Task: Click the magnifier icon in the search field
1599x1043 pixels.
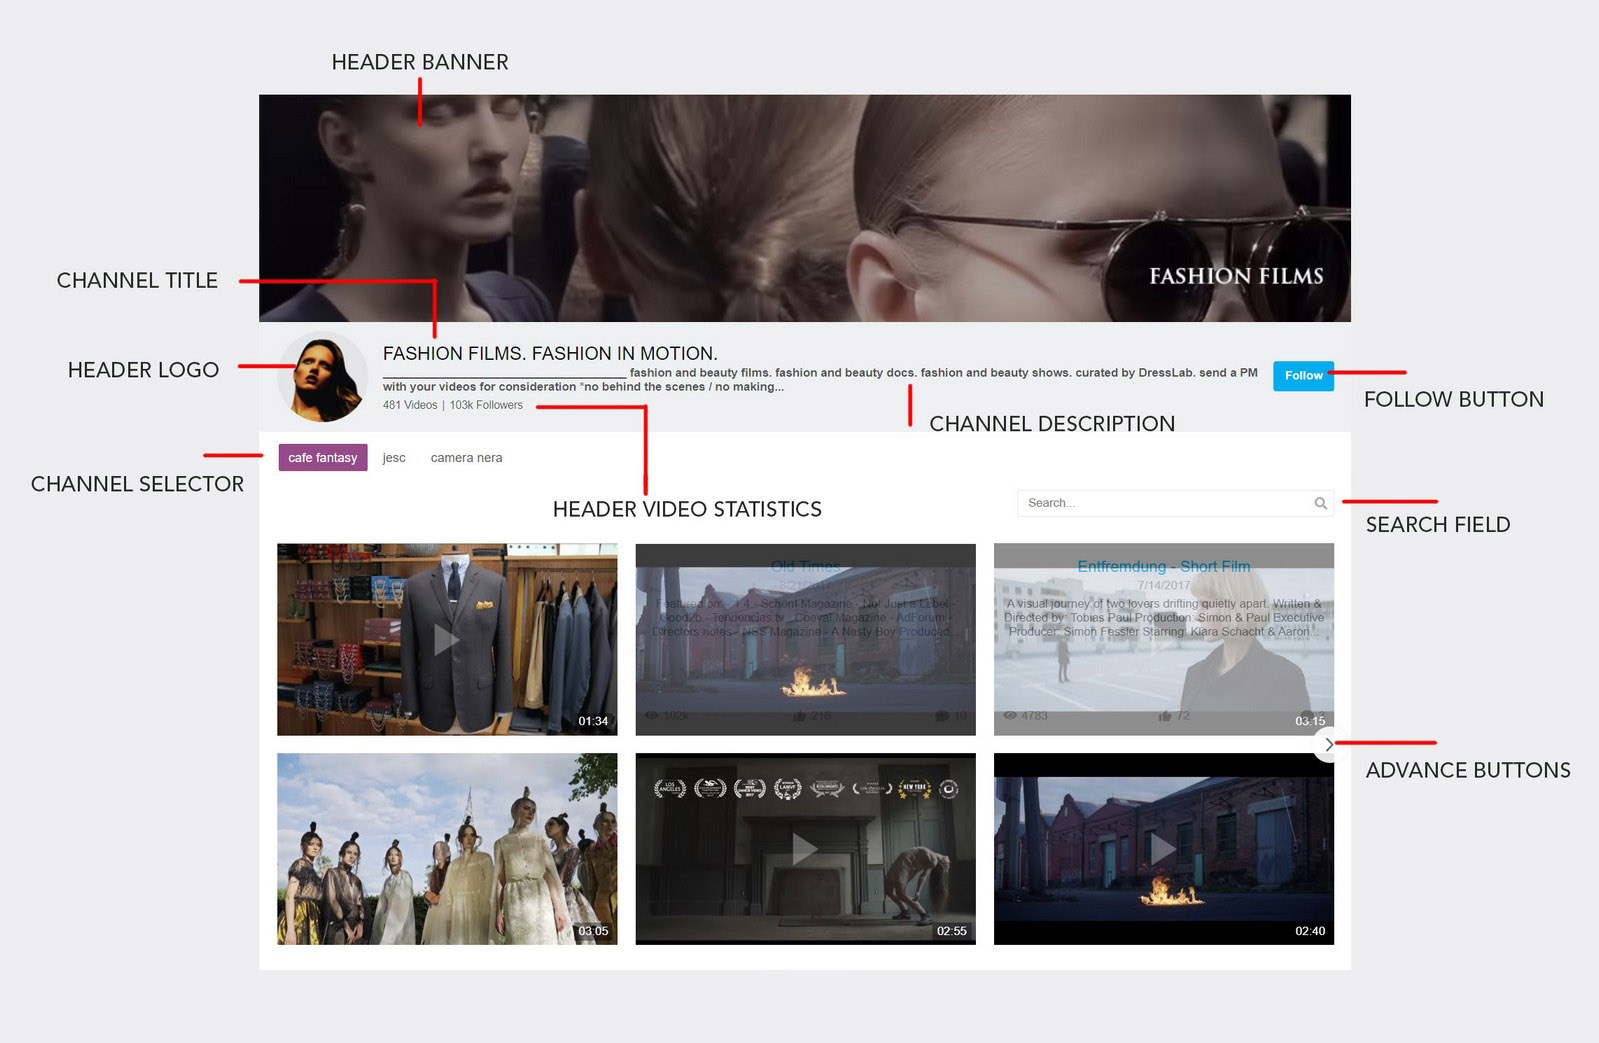Action: coord(1320,503)
